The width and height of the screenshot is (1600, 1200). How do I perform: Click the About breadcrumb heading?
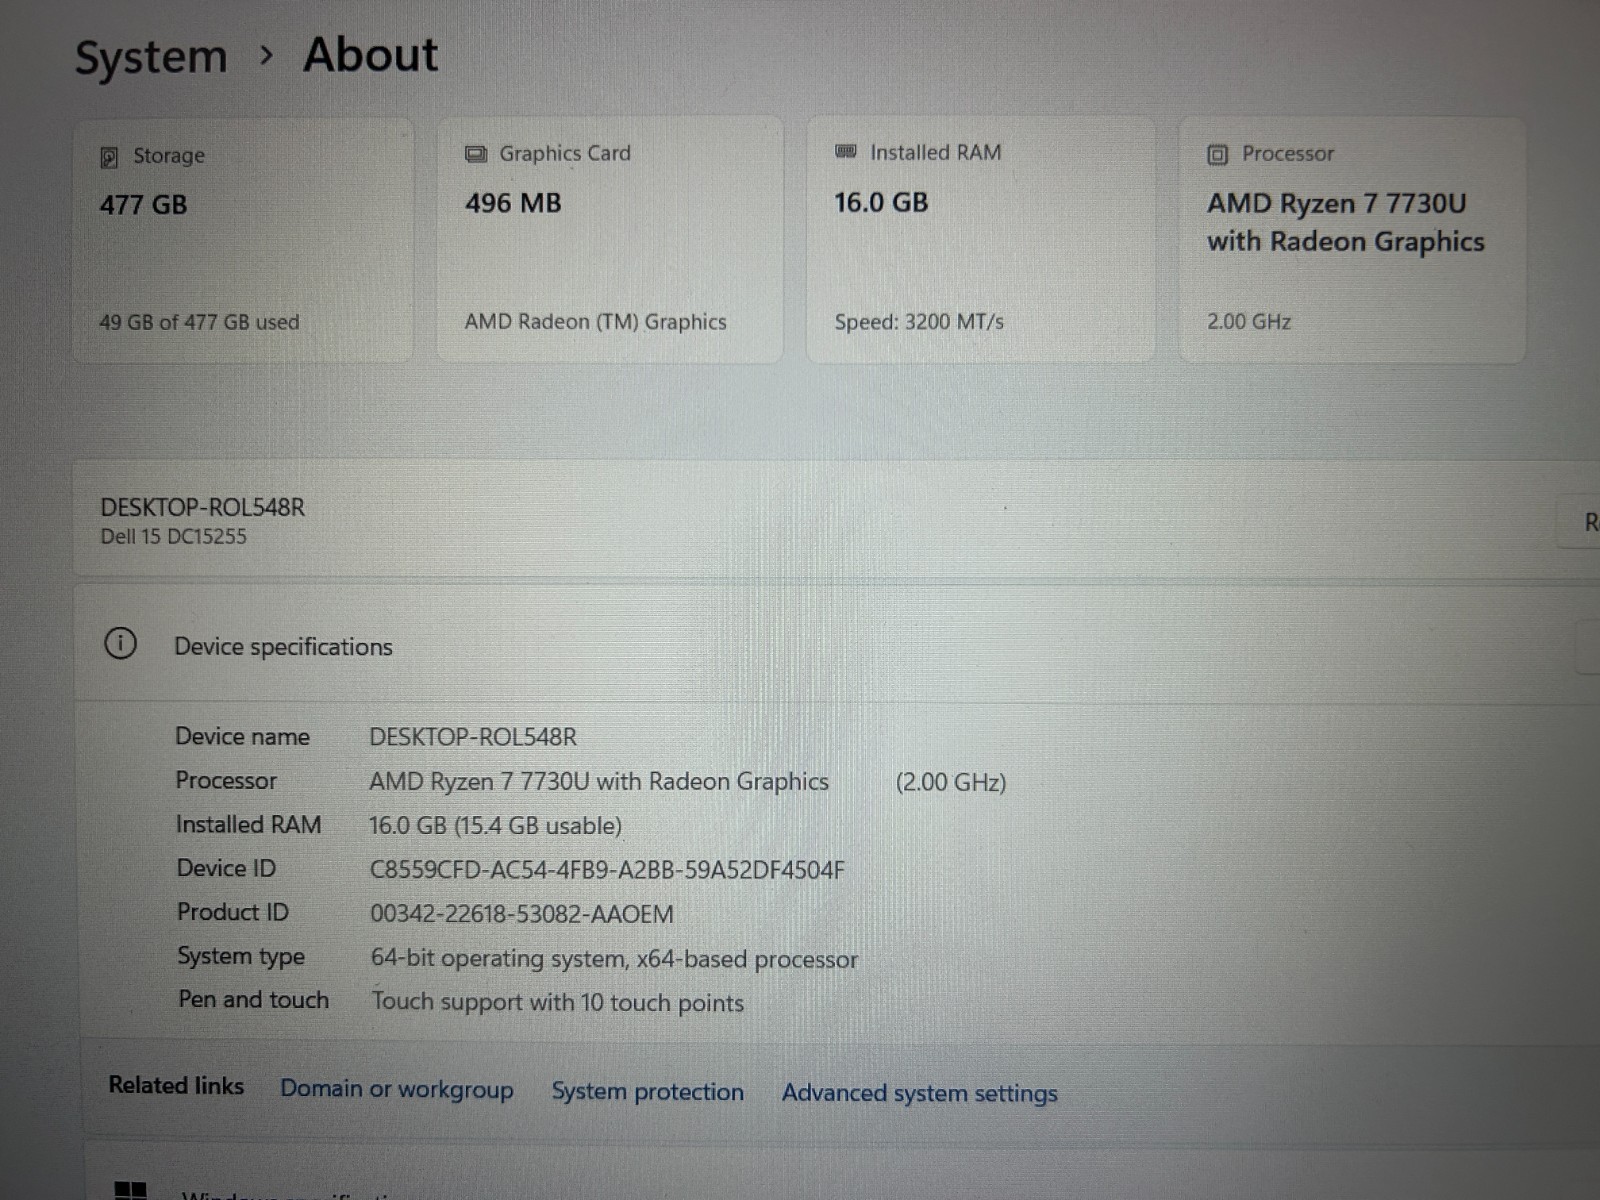coord(371,54)
